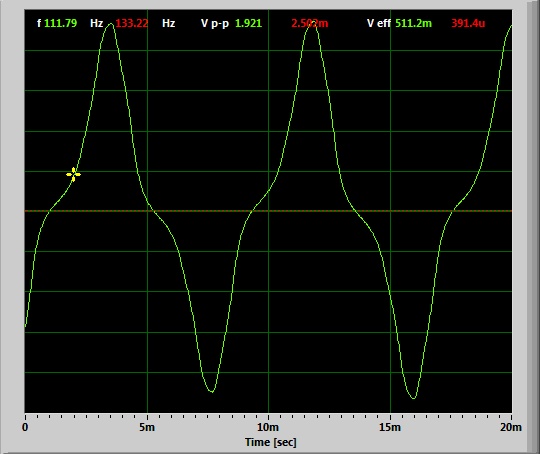Select the green 511.2m V eff value
This screenshot has height=454, width=540.
(x=413, y=23)
